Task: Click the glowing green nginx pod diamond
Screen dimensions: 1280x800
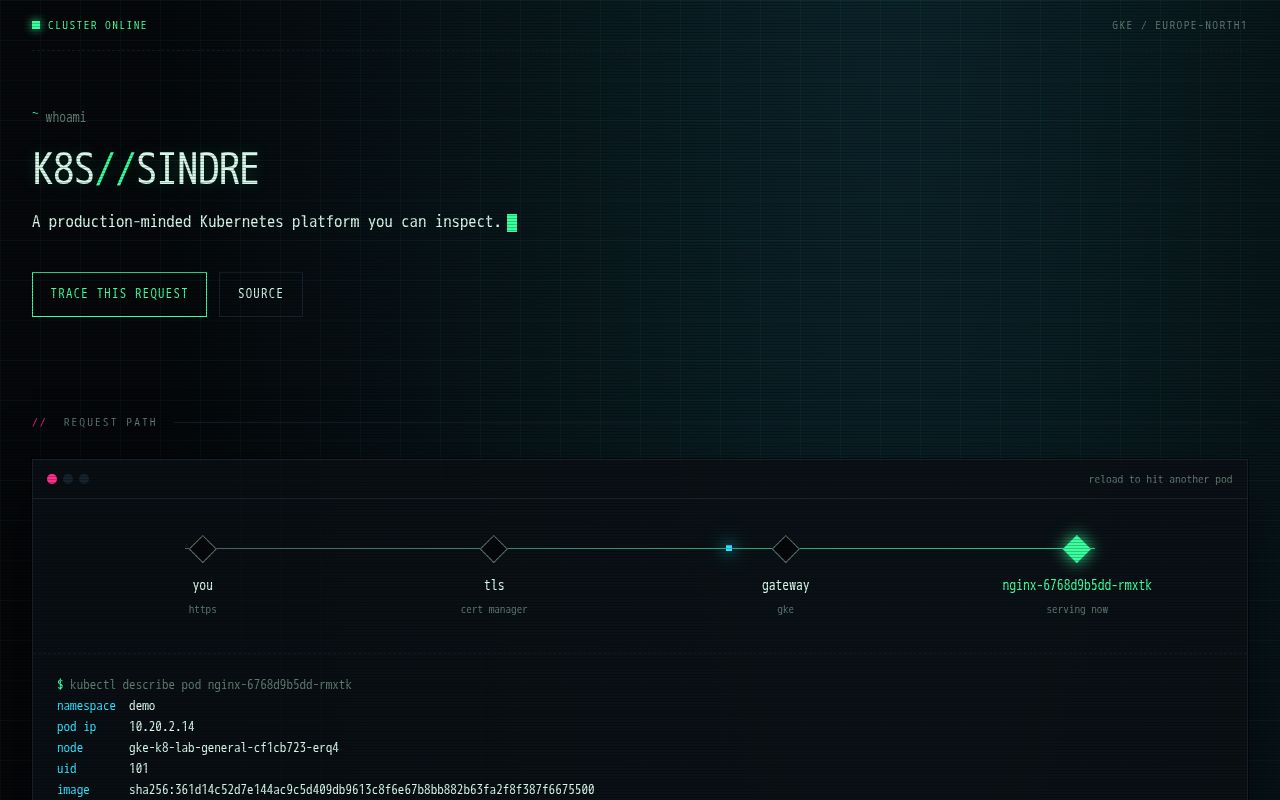Action: [x=1077, y=549]
